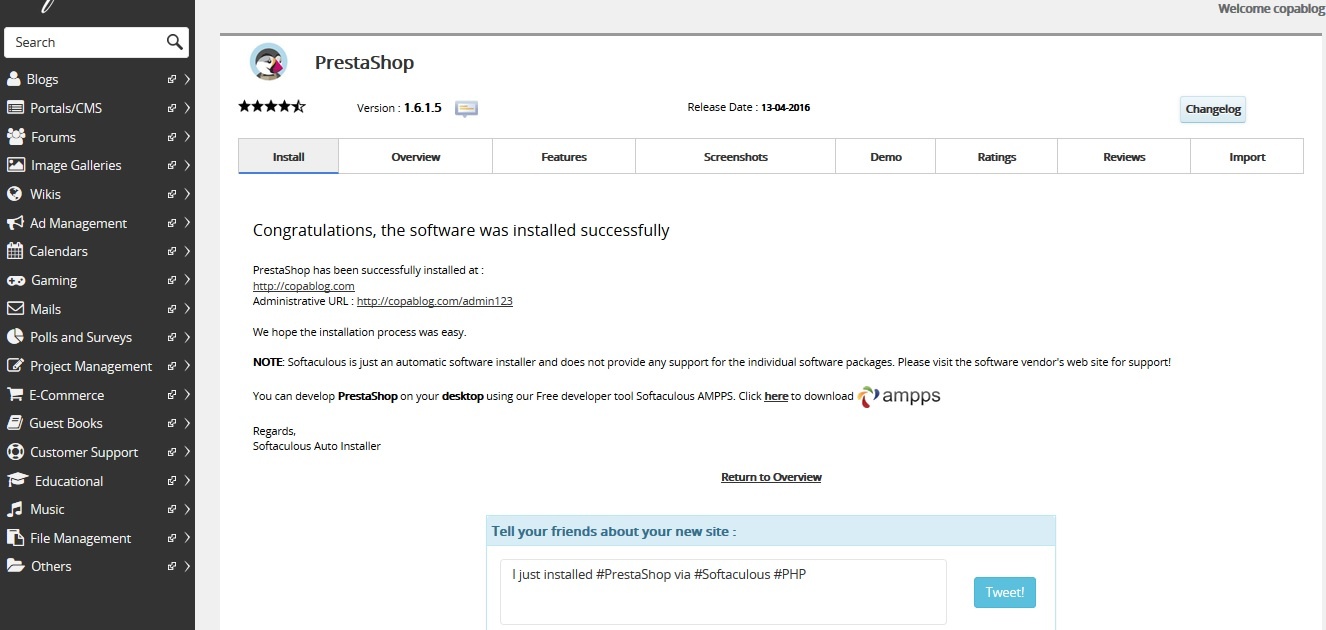Switch to the Features tab
1326x630 pixels.
point(564,157)
